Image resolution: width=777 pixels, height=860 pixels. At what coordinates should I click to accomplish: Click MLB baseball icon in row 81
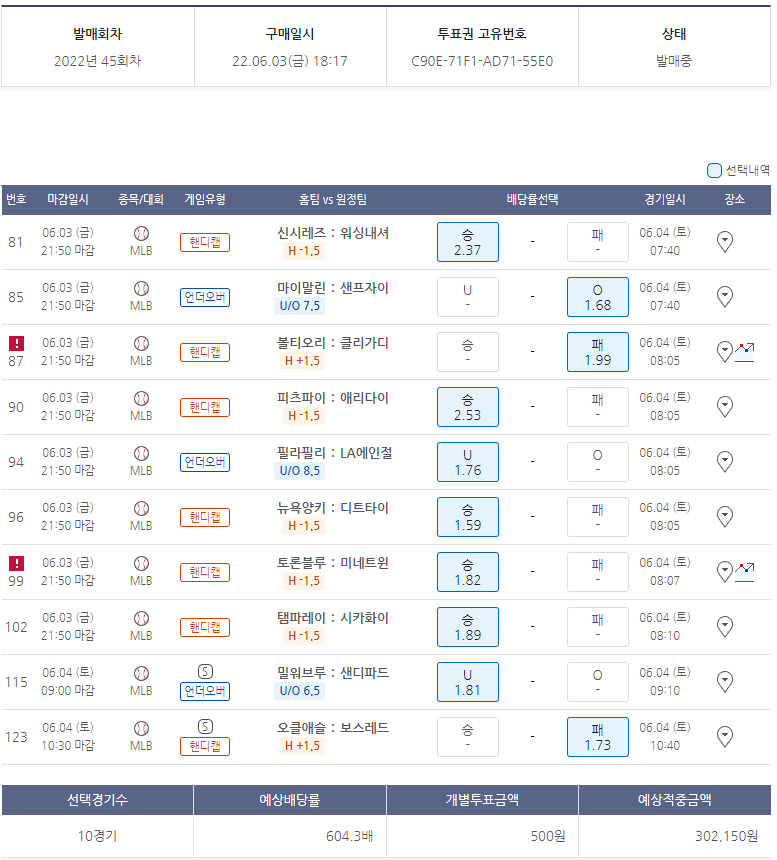point(141,234)
